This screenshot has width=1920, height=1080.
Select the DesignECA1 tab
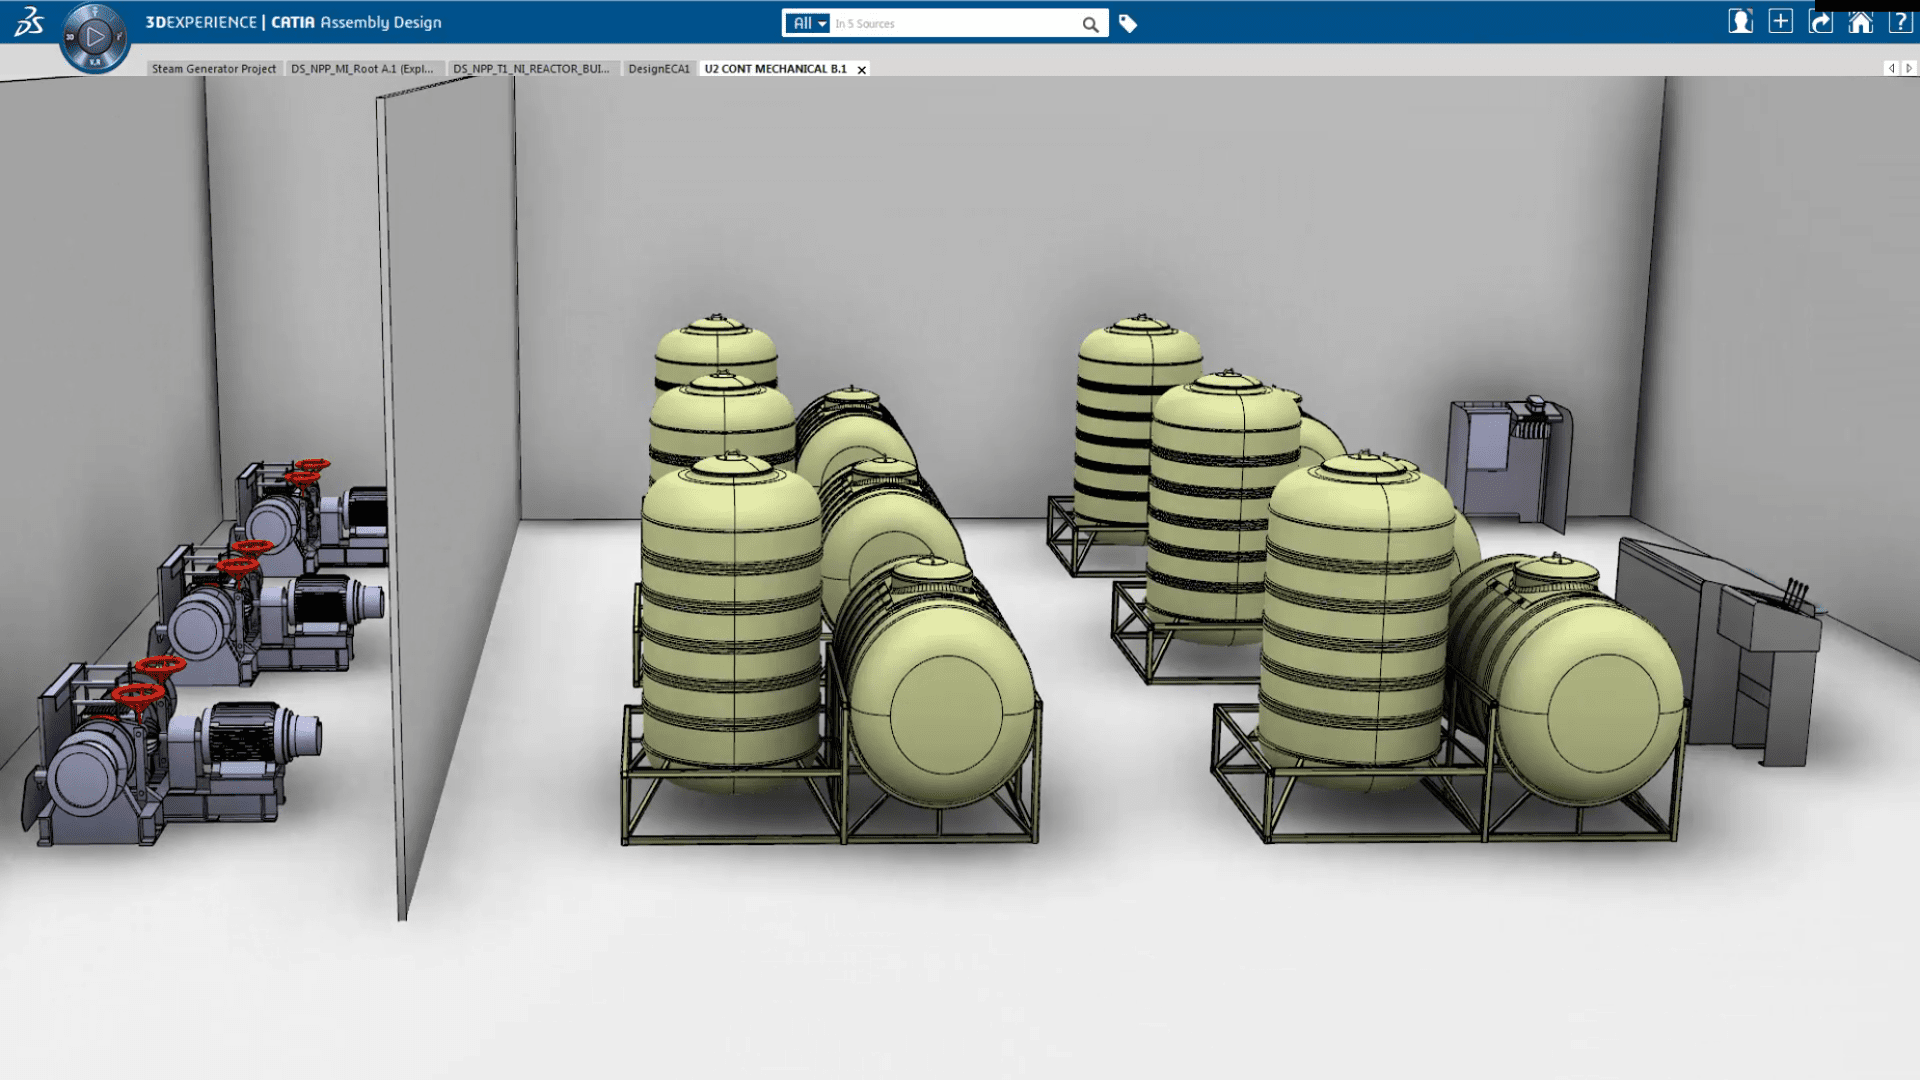659,69
